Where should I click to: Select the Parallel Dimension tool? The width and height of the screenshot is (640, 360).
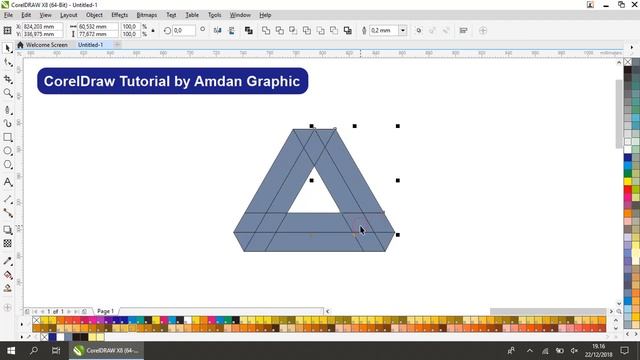click(x=7, y=199)
